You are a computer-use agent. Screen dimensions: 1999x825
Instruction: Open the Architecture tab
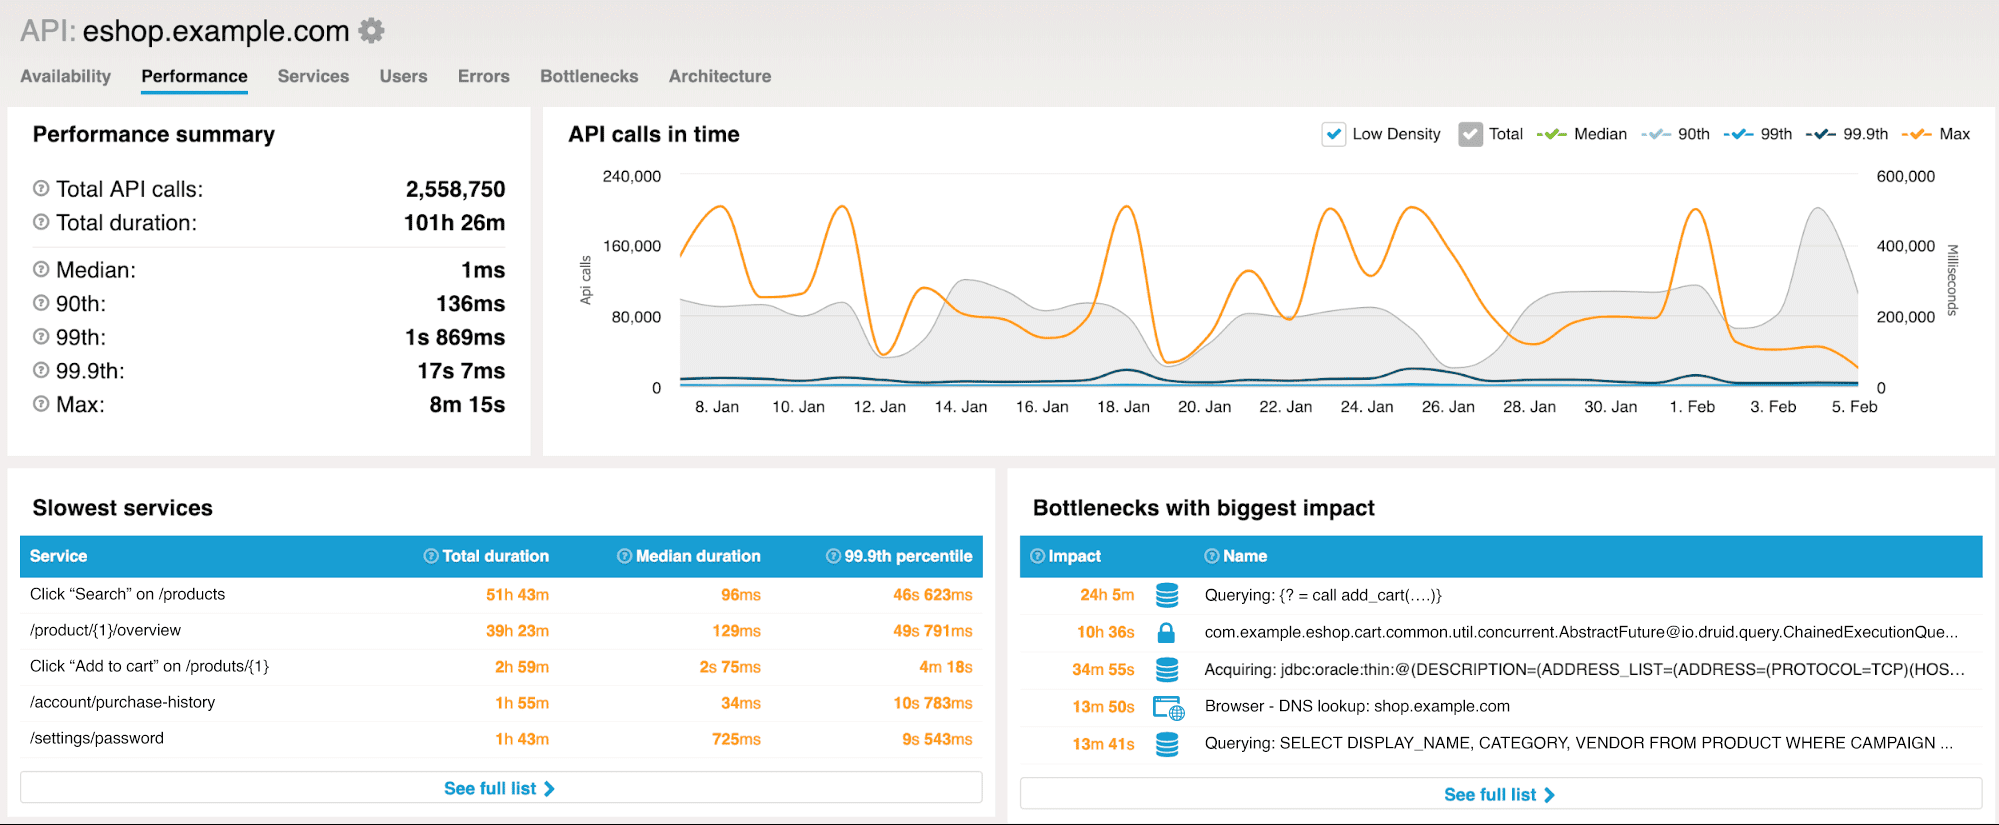[x=720, y=76]
